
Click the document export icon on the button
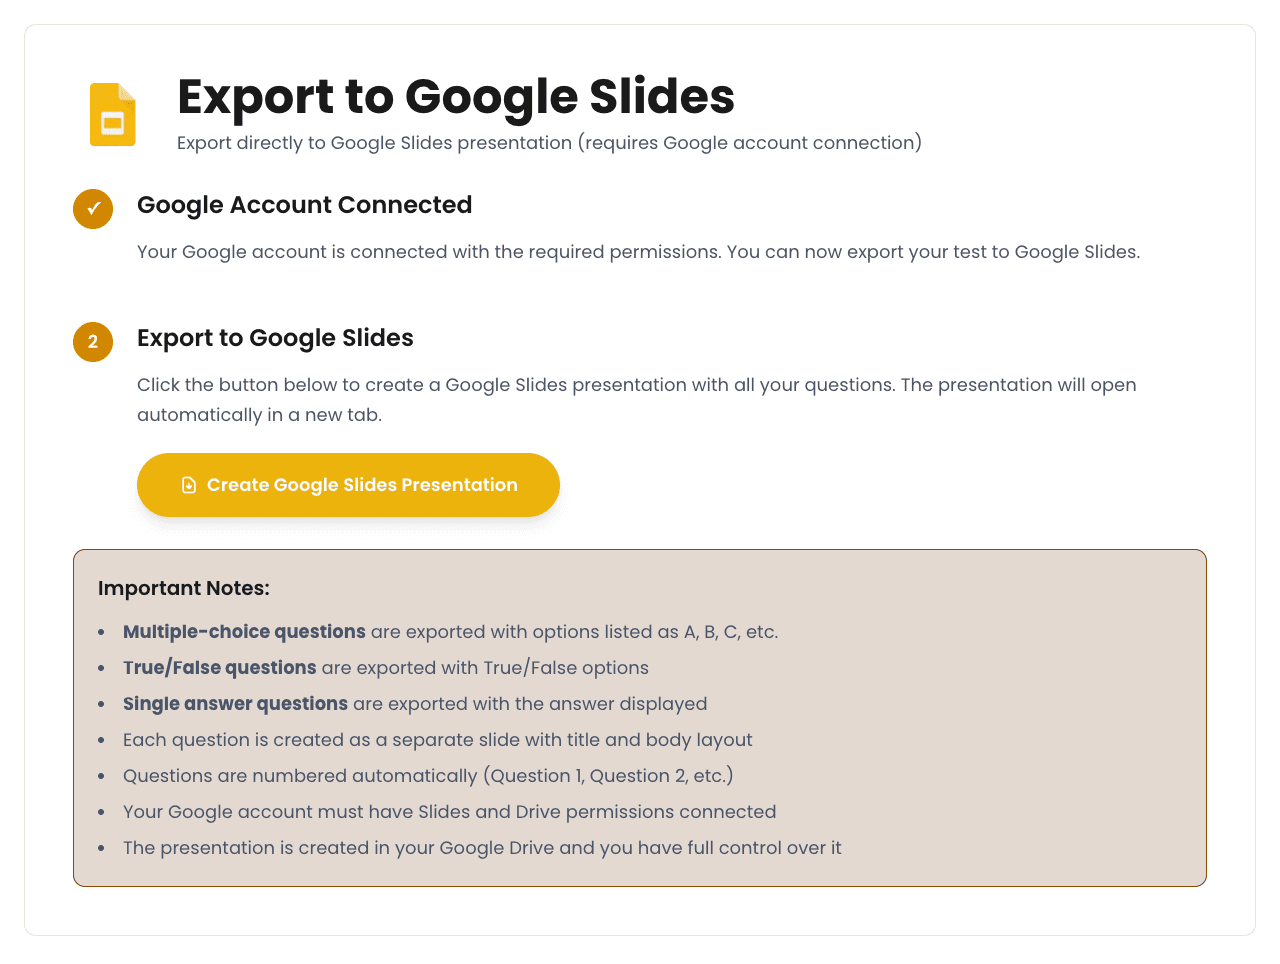pos(188,485)
